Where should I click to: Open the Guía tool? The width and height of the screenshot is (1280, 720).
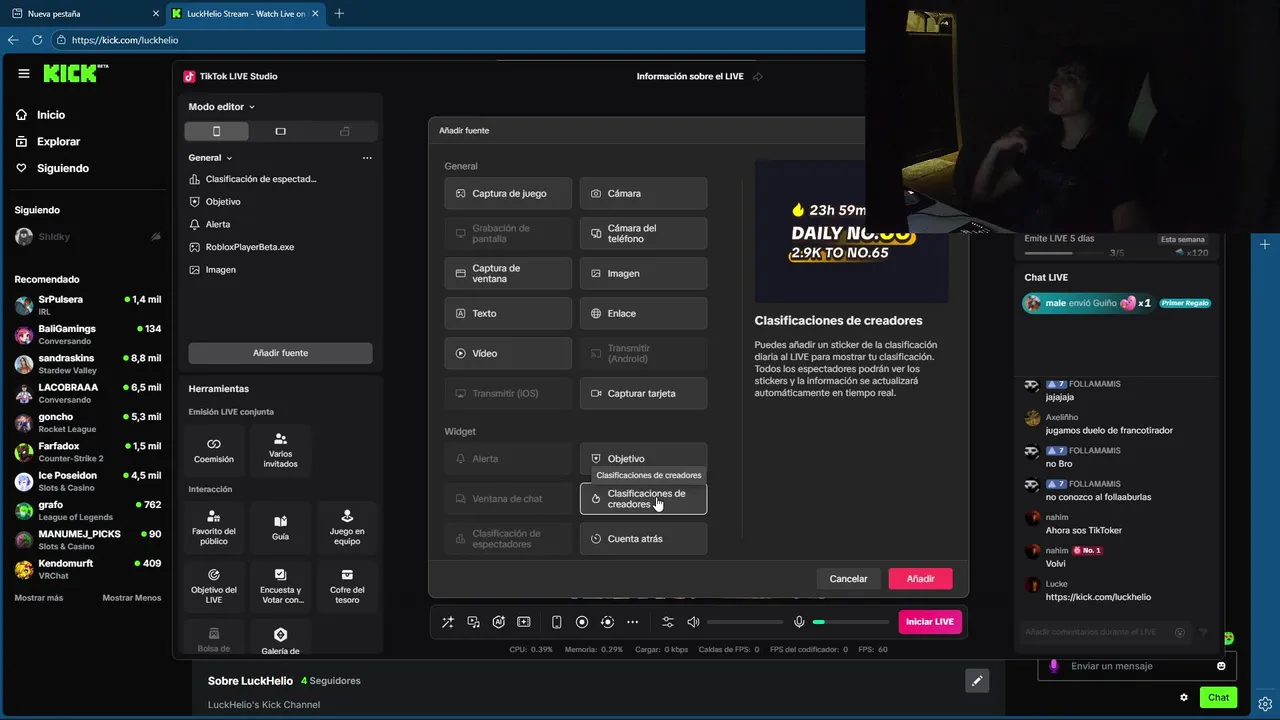[x=280, y=527]
